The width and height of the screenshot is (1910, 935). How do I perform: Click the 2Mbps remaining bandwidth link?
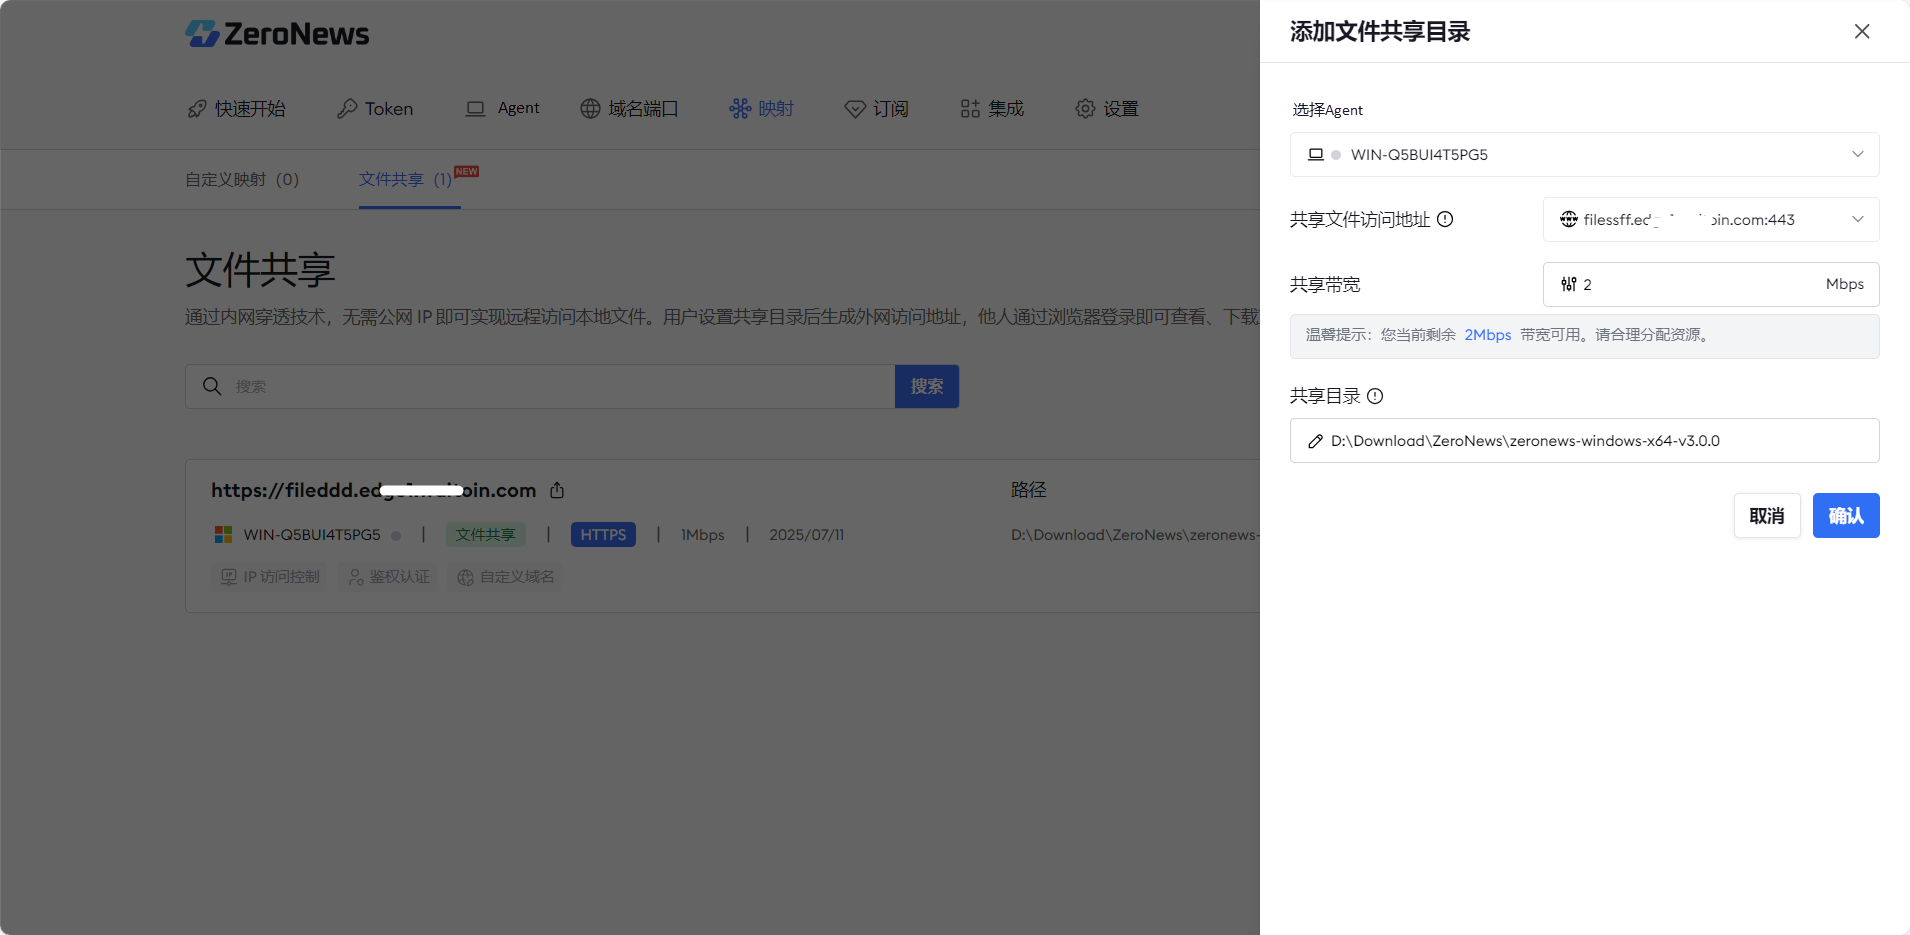click(x=1487, y=335)
